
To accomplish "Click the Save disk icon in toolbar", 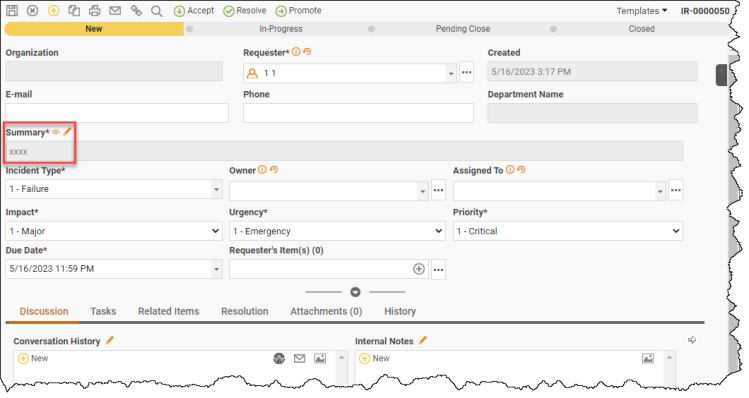I will (12, 11).
